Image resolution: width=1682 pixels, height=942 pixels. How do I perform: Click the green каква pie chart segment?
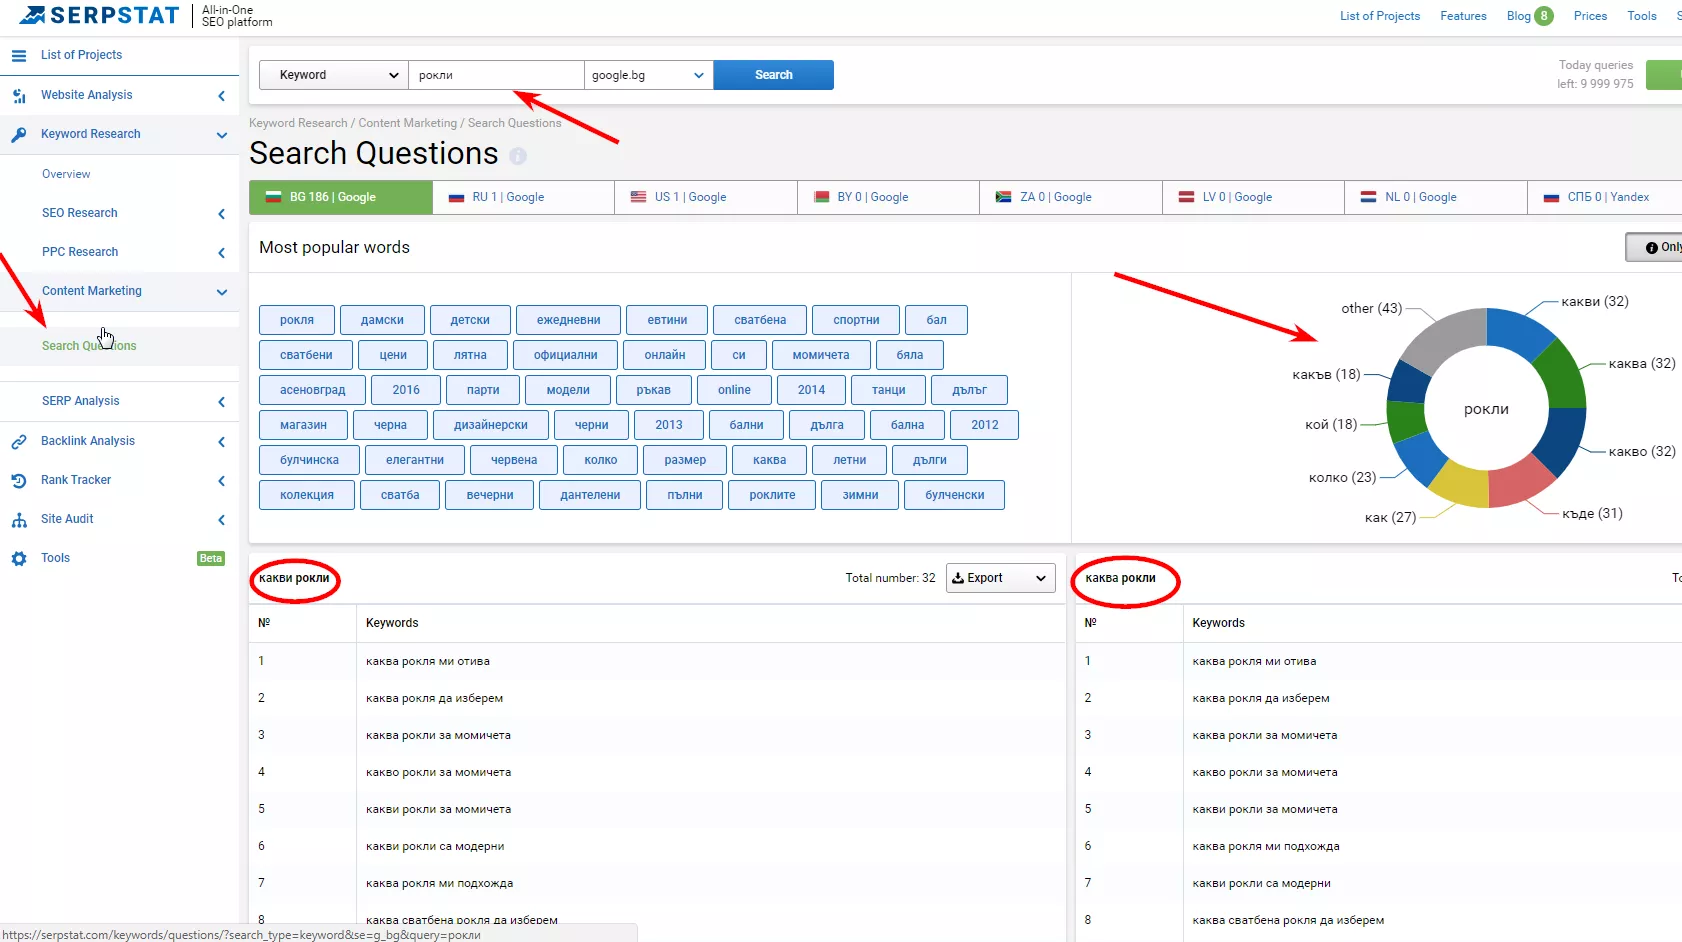1563,373
